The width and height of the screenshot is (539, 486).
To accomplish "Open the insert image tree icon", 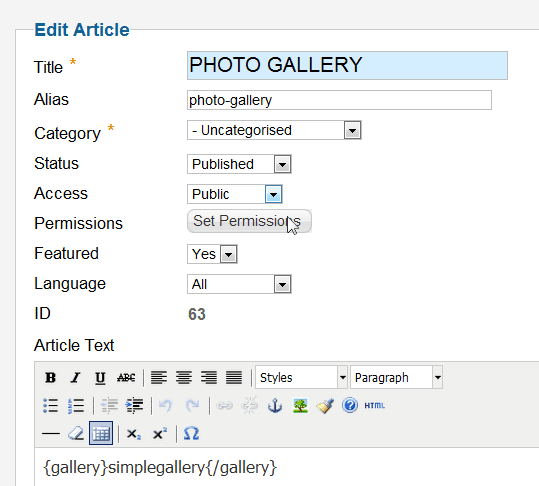I will click(300, 406).
